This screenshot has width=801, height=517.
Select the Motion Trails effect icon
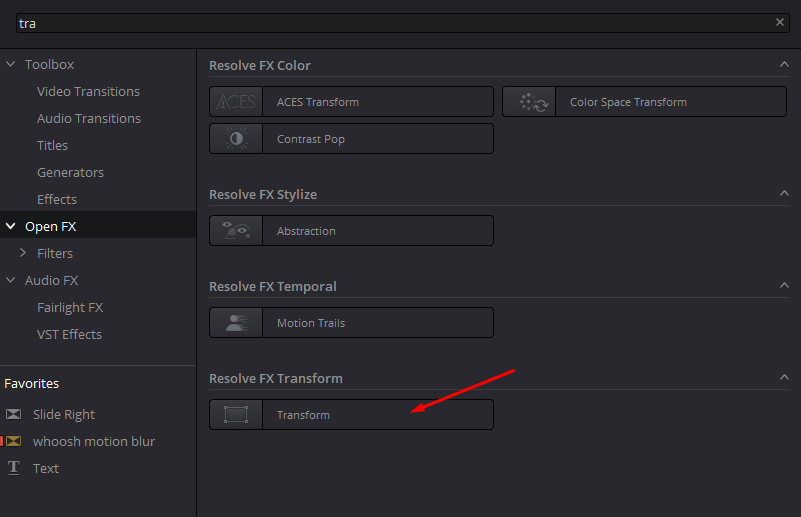pyautogui.click(x=236, y=323)
